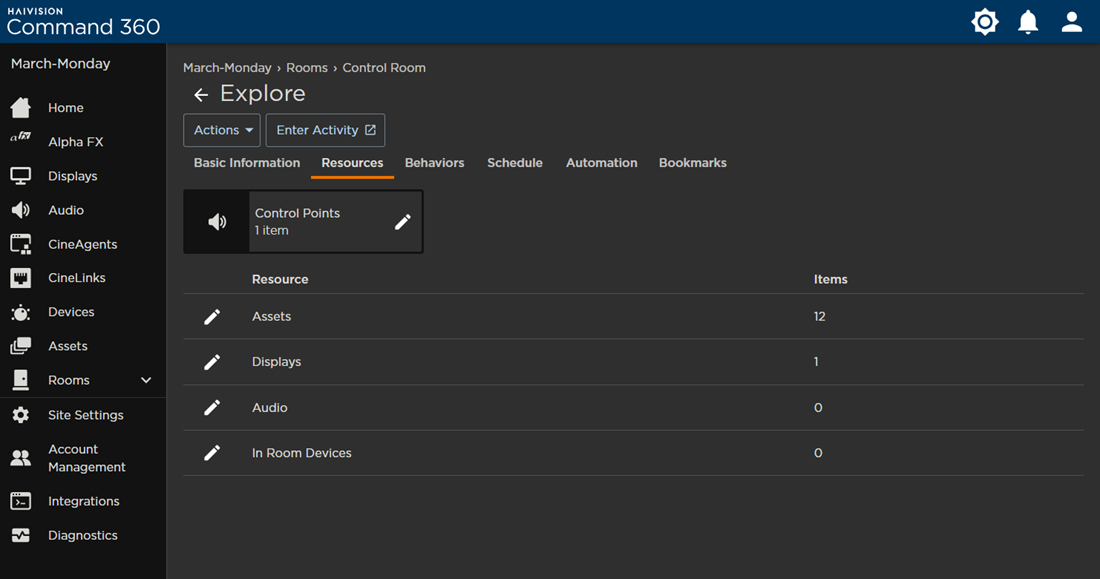
Task: Click the Enter Activity button
Action: pyautogui.click(x=325, y=130)
